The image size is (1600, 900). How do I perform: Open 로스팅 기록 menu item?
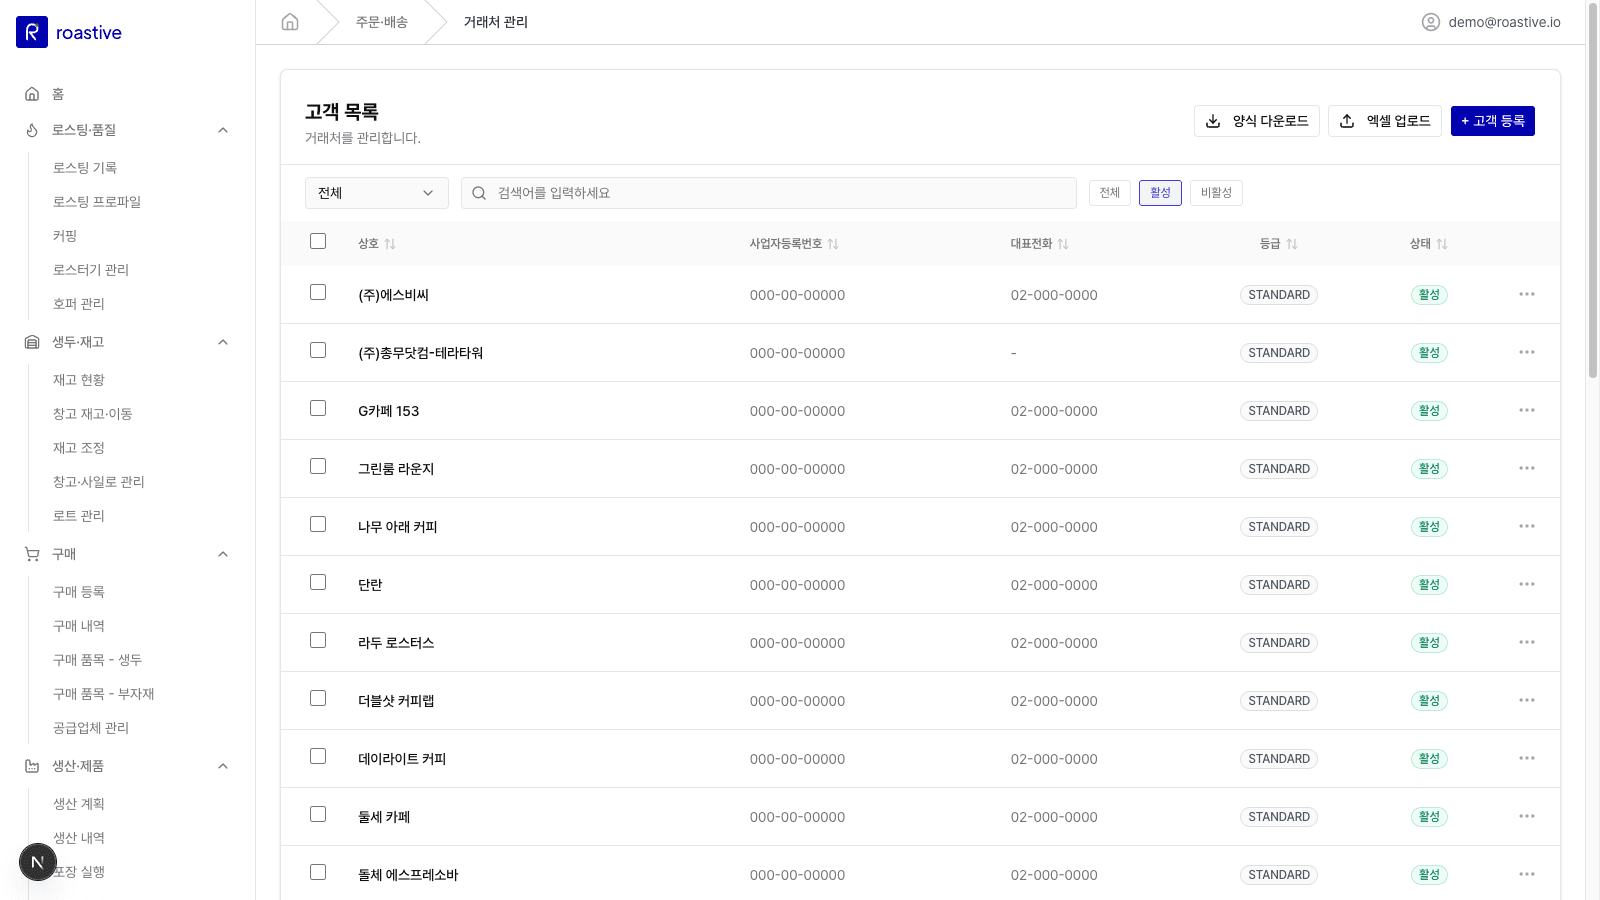(85, 168)
